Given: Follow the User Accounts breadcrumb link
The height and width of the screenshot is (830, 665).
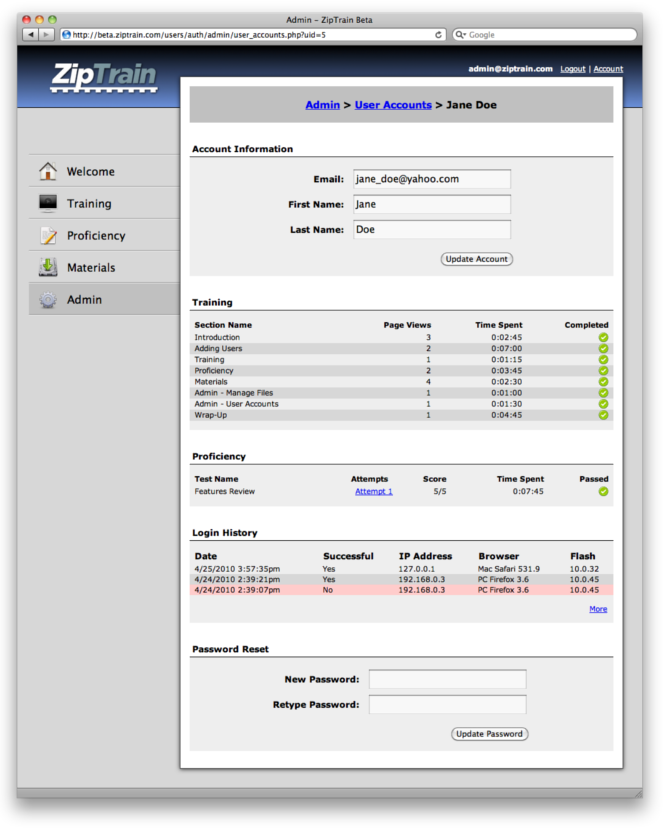Looking at the screenshot, I should 393,105.
